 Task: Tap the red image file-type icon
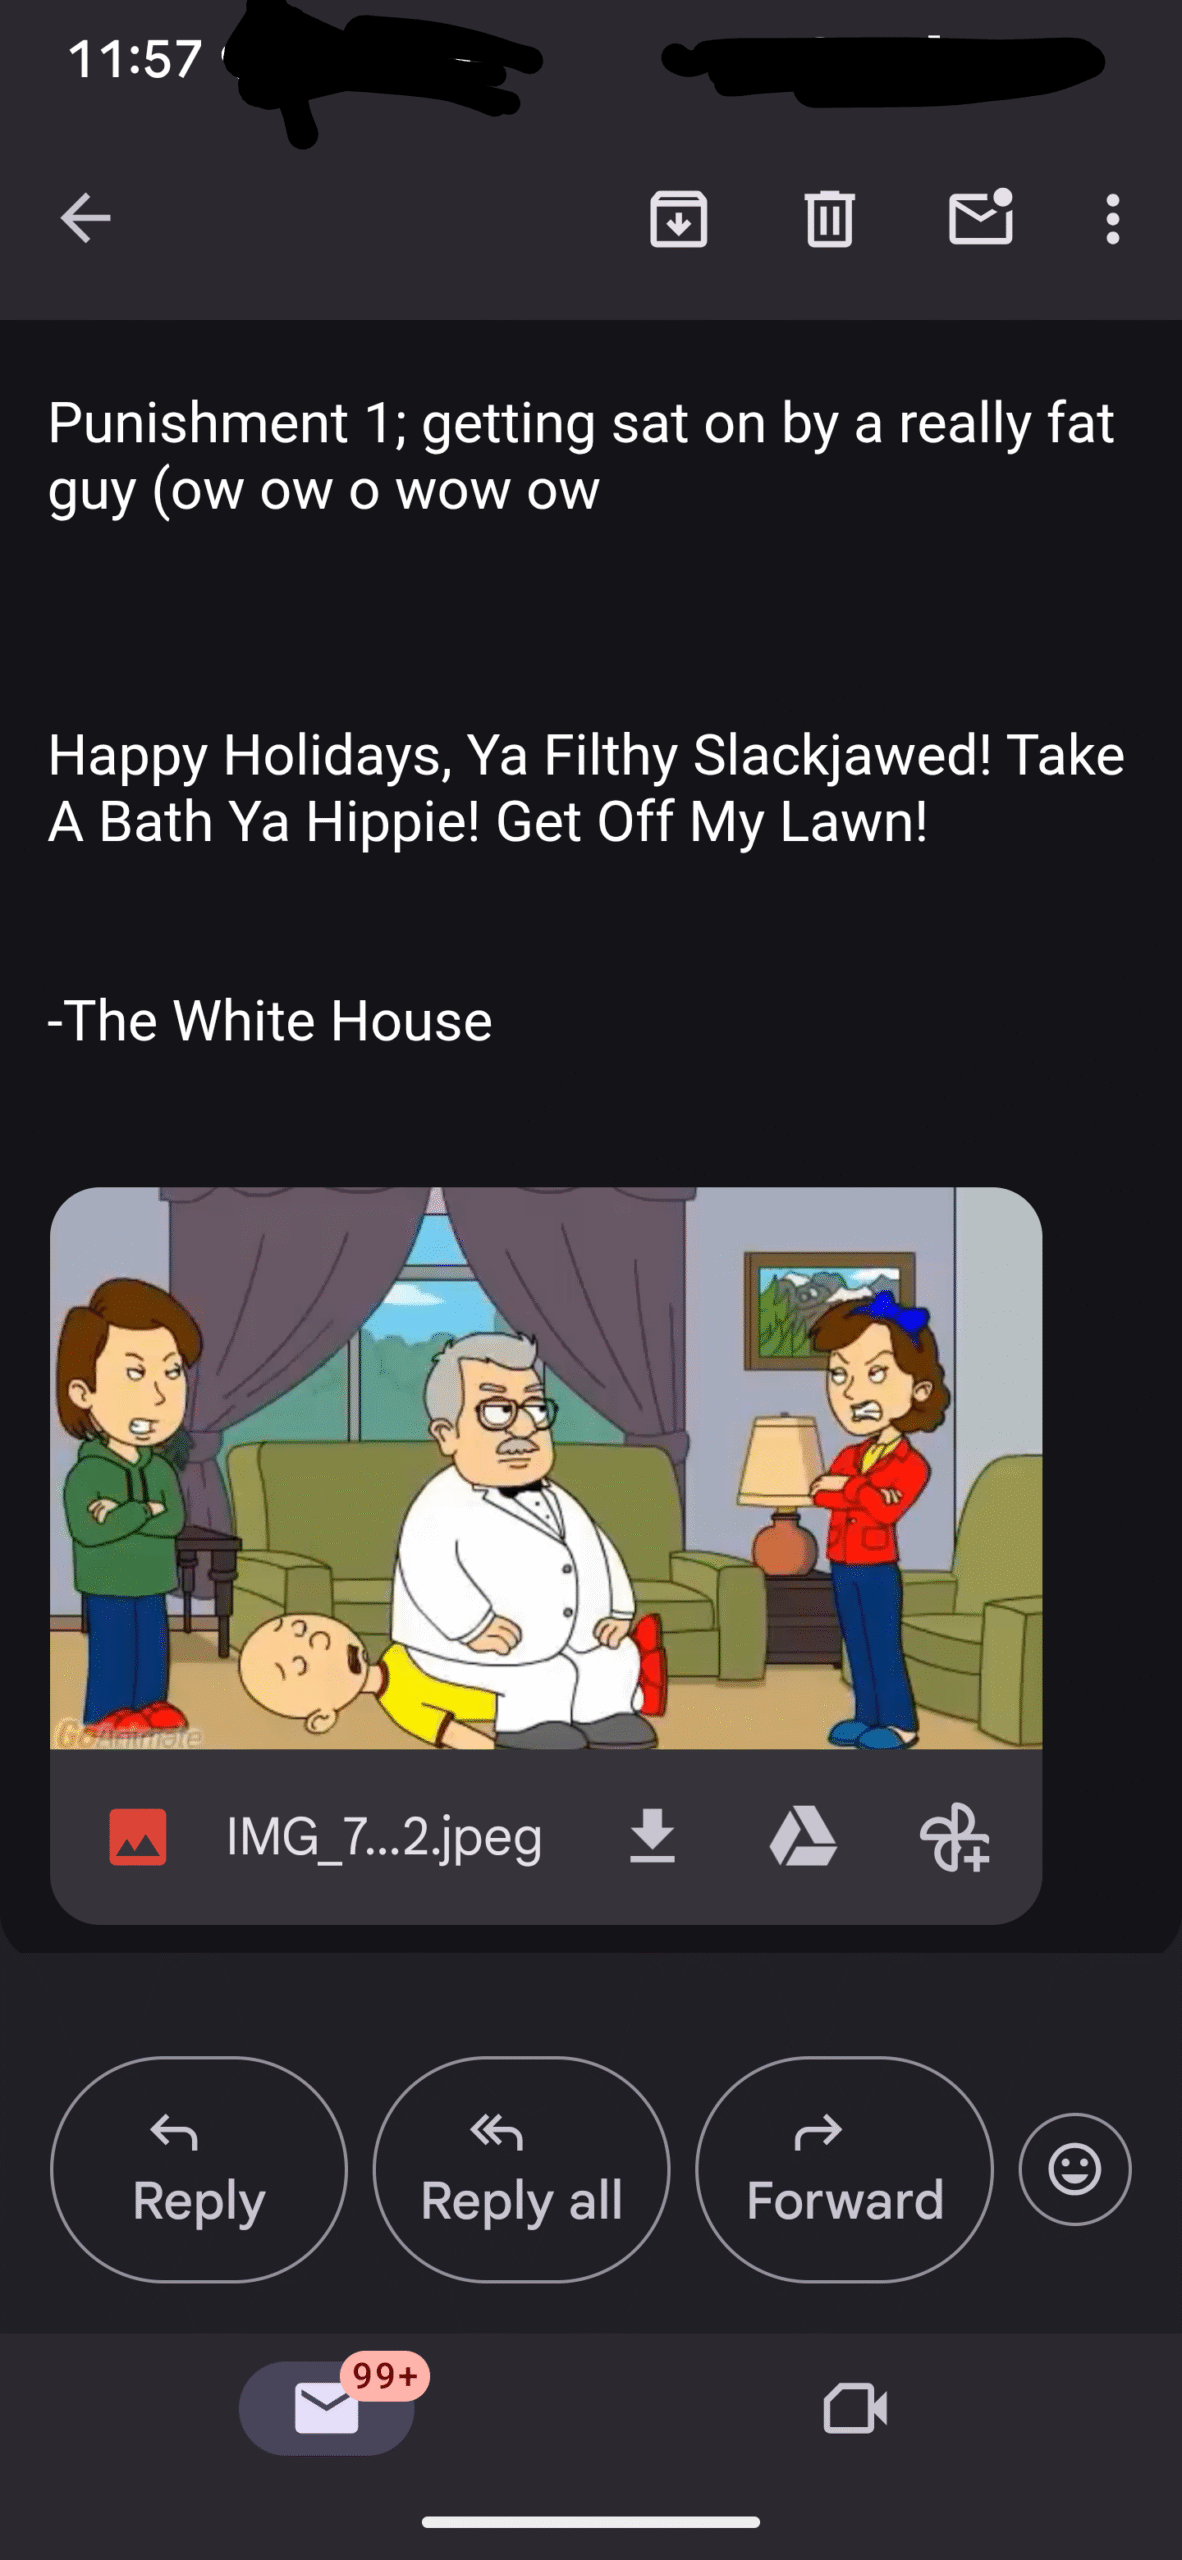tap(138, 1837)
